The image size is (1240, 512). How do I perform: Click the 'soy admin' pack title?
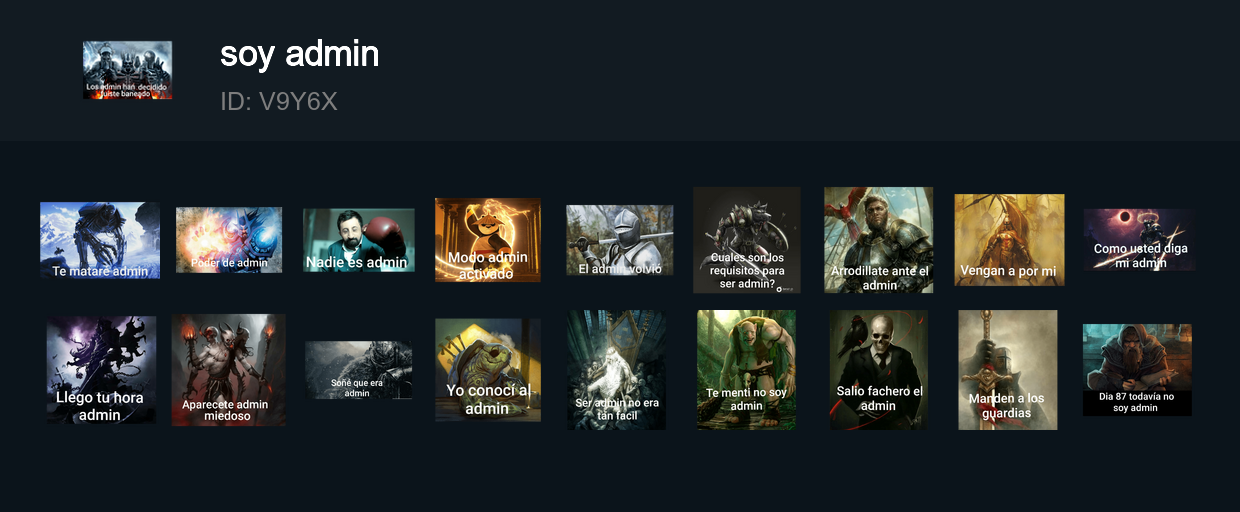300,54
